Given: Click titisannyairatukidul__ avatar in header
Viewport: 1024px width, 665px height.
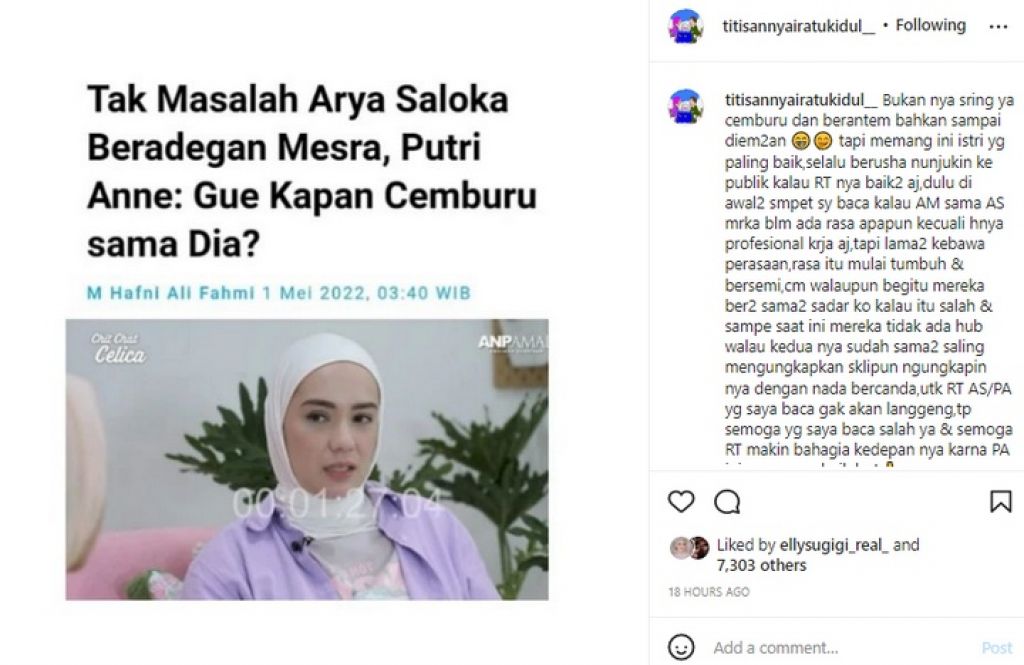Looking at the screenshot, I should coord(685,26).
